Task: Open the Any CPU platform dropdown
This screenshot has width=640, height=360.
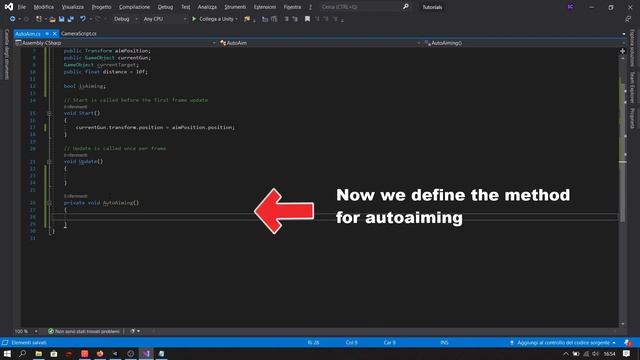Action: click(x=165, y=19)
